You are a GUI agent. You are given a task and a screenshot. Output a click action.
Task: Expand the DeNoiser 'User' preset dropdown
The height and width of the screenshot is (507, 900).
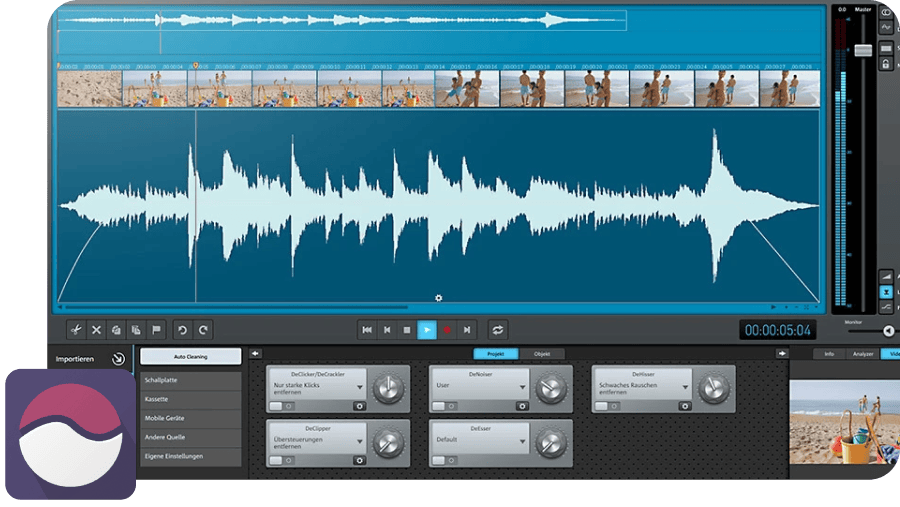click(x=524, y=386)
